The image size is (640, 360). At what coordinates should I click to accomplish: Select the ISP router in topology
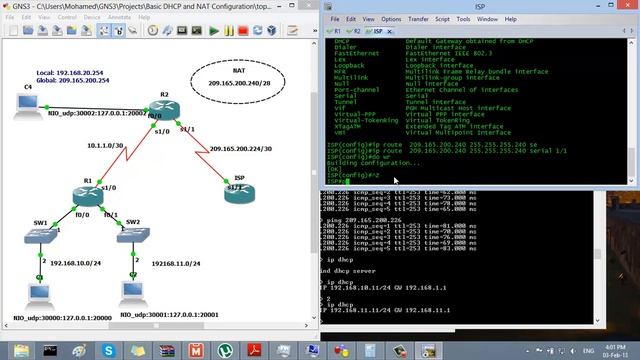click(240, 194)
